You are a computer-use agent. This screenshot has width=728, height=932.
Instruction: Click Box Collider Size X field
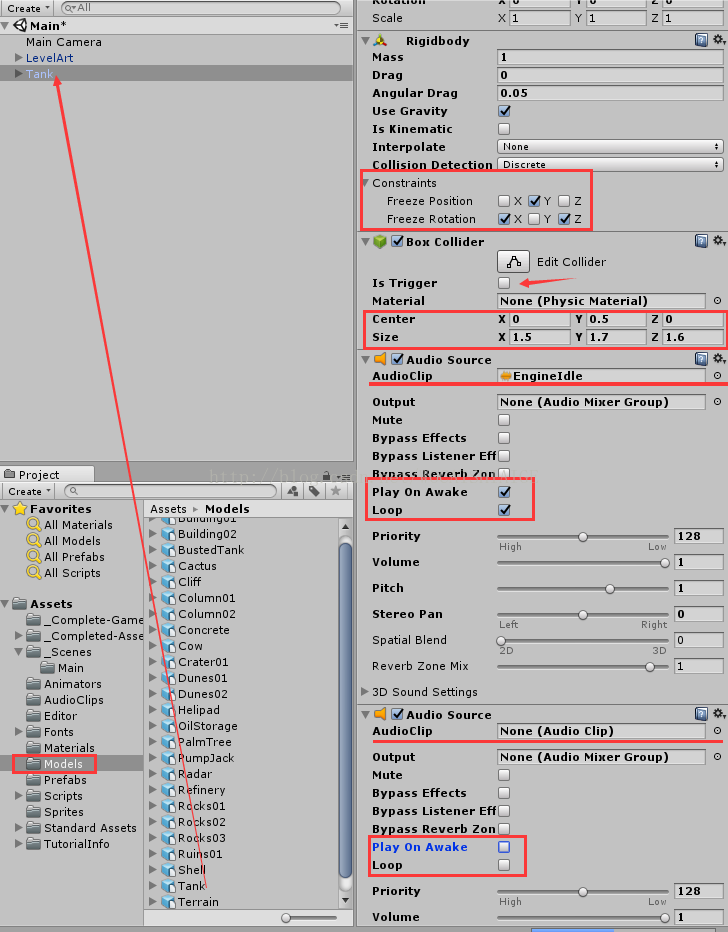pos(540,337)
